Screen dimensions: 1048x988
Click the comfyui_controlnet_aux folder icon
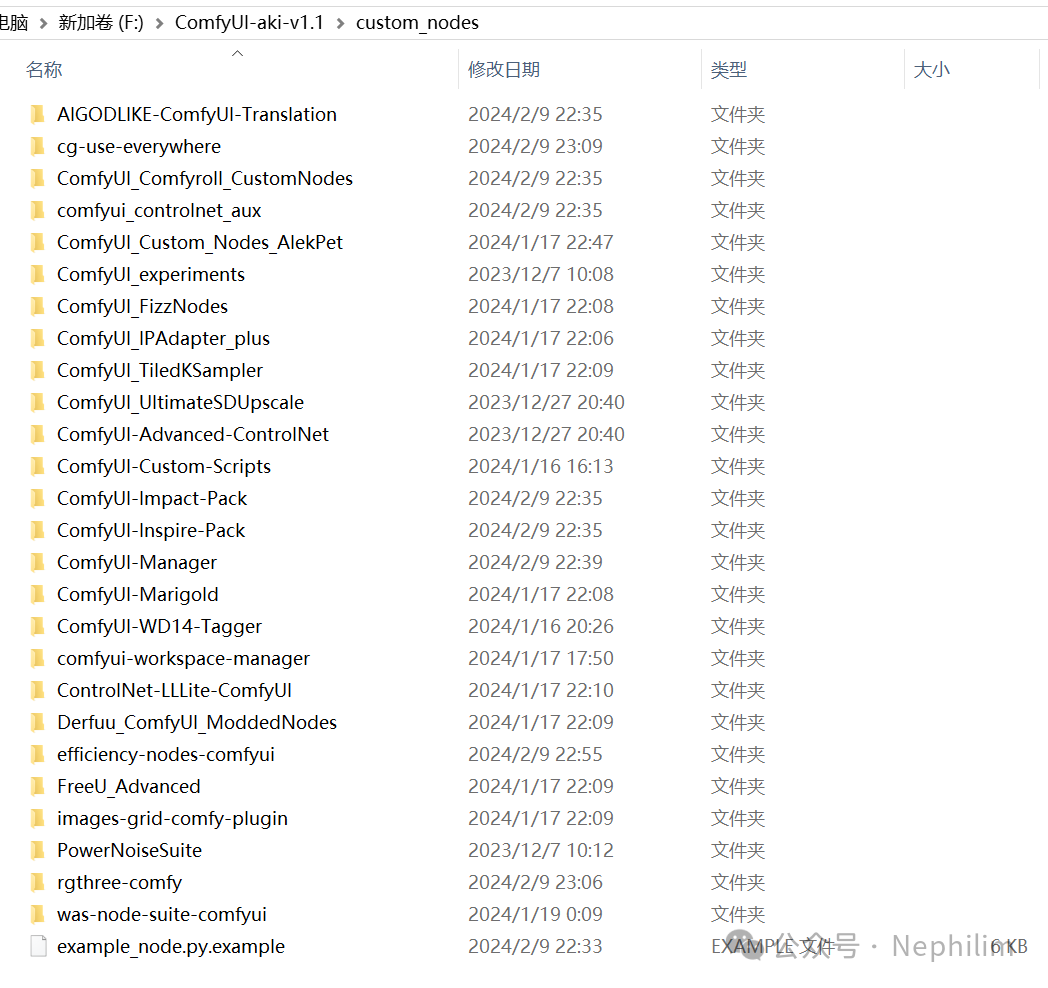pyautogui.click(x=38, y=211)
